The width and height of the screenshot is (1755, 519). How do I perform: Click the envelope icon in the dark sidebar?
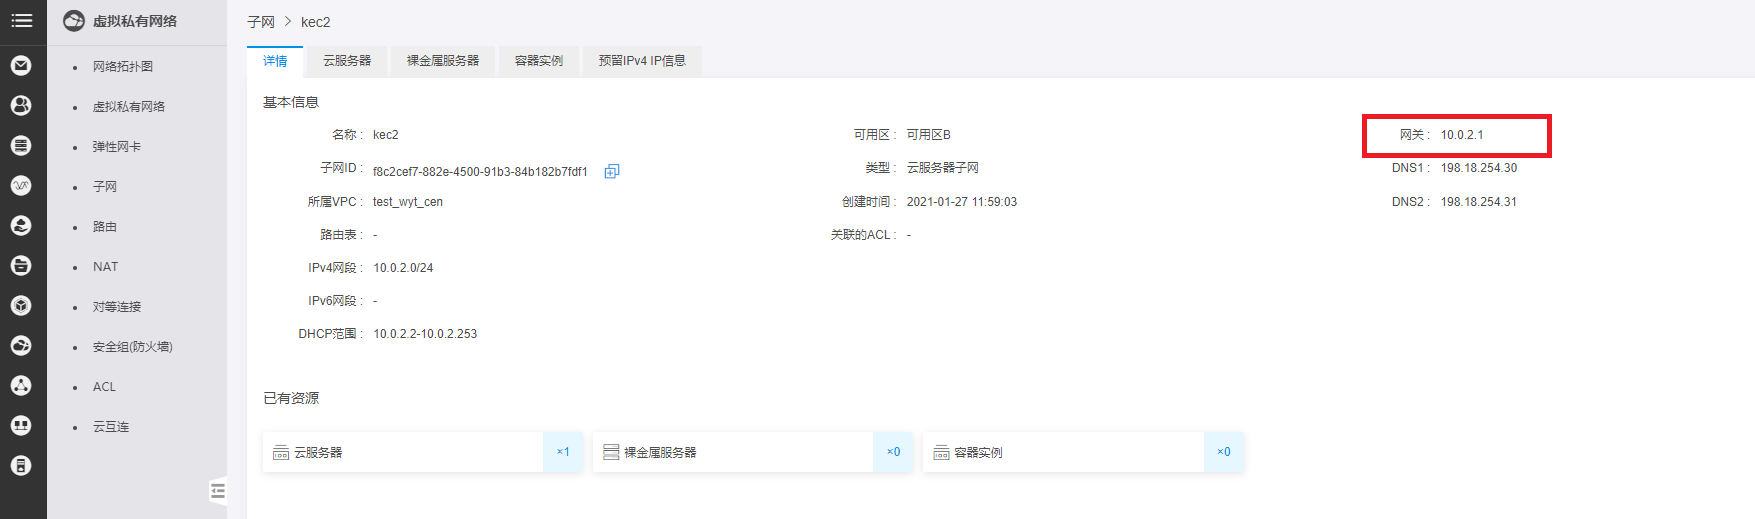(x=21, y=66)
